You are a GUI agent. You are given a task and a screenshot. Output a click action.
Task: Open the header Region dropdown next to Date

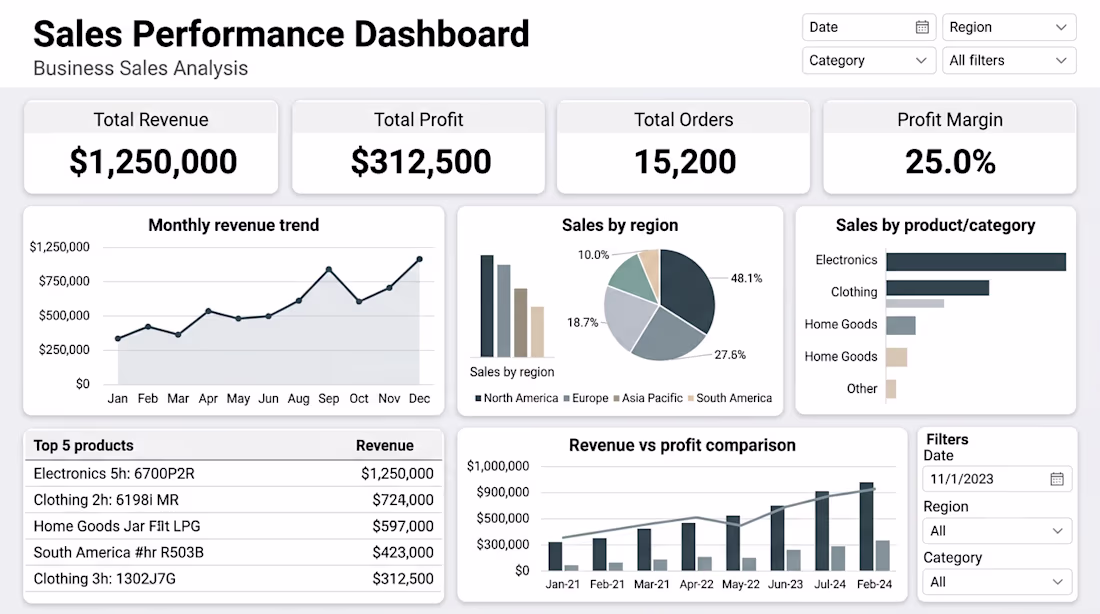(x=1009, y=27)
